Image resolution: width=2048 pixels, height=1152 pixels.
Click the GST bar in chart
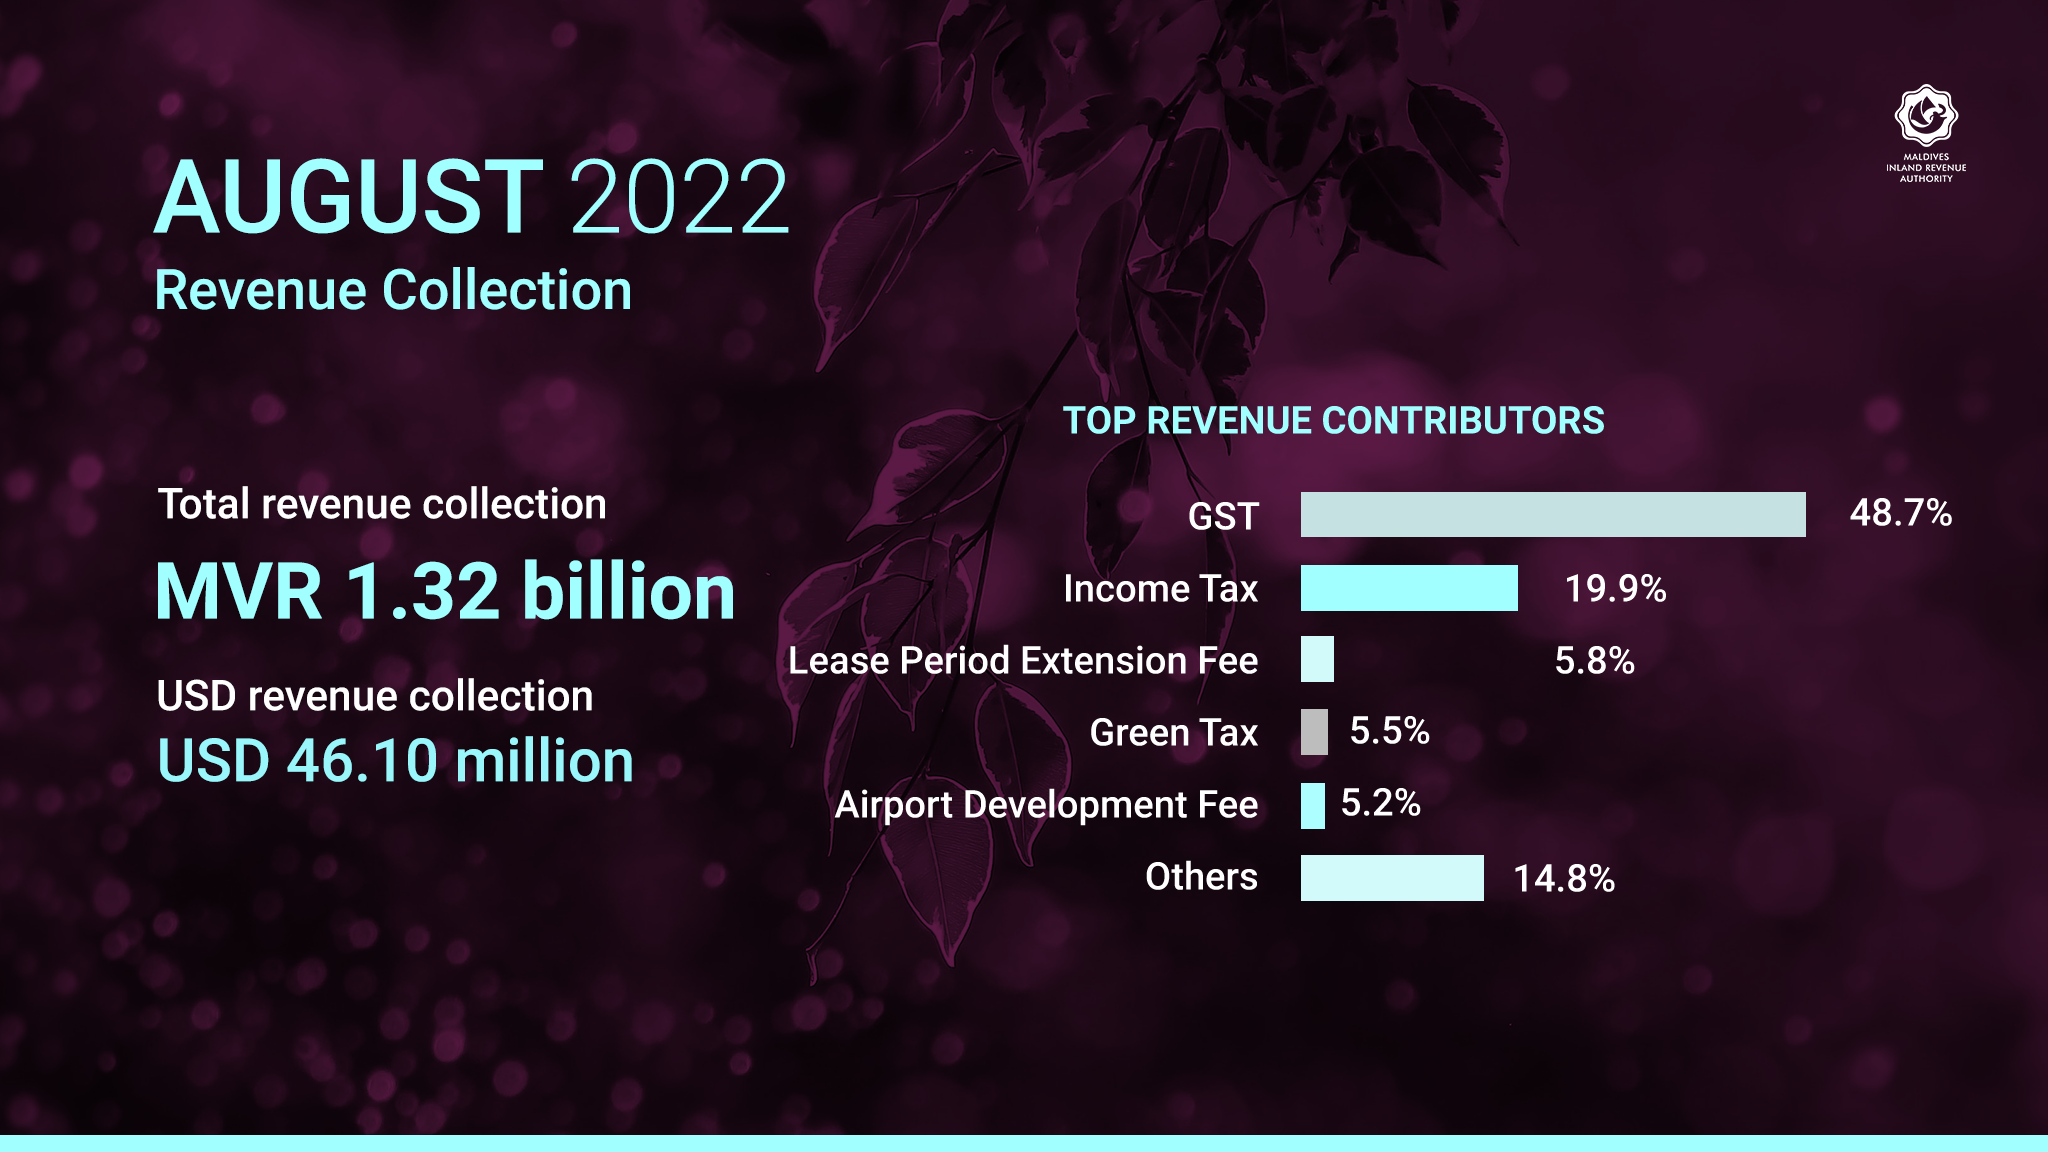[1553, 514]
